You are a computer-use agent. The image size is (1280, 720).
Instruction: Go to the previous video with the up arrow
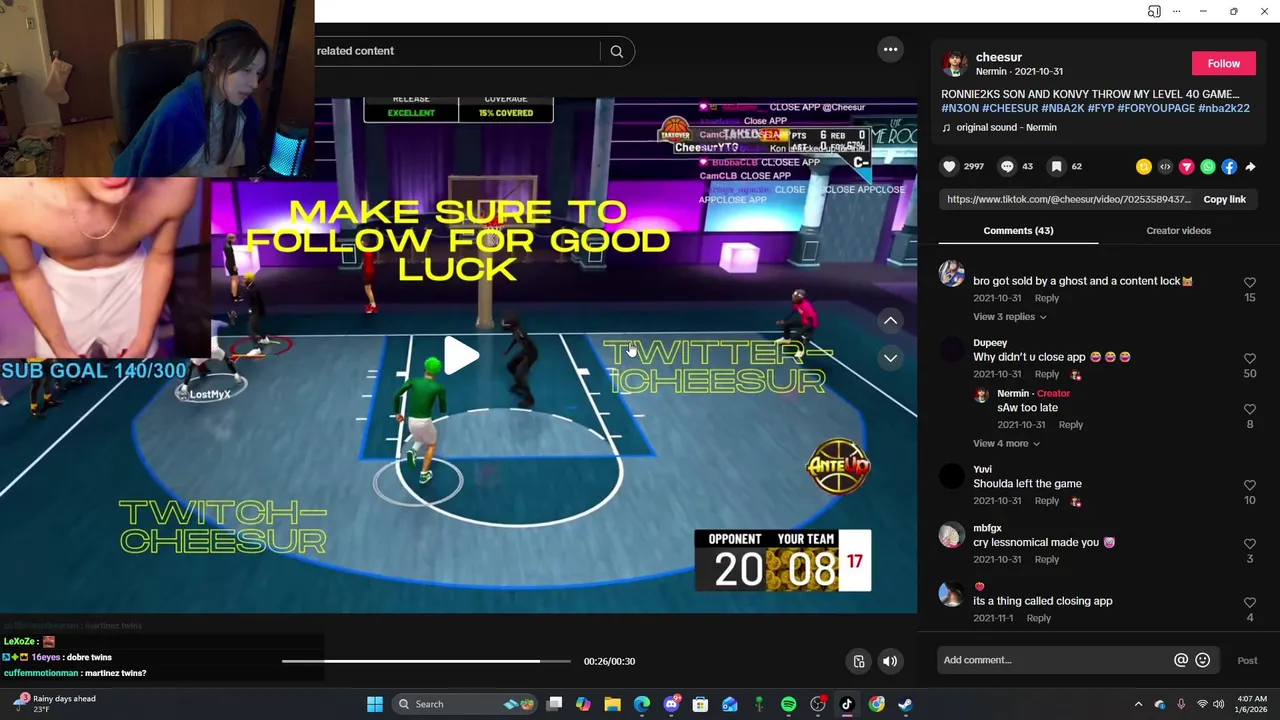coord(890,320)
